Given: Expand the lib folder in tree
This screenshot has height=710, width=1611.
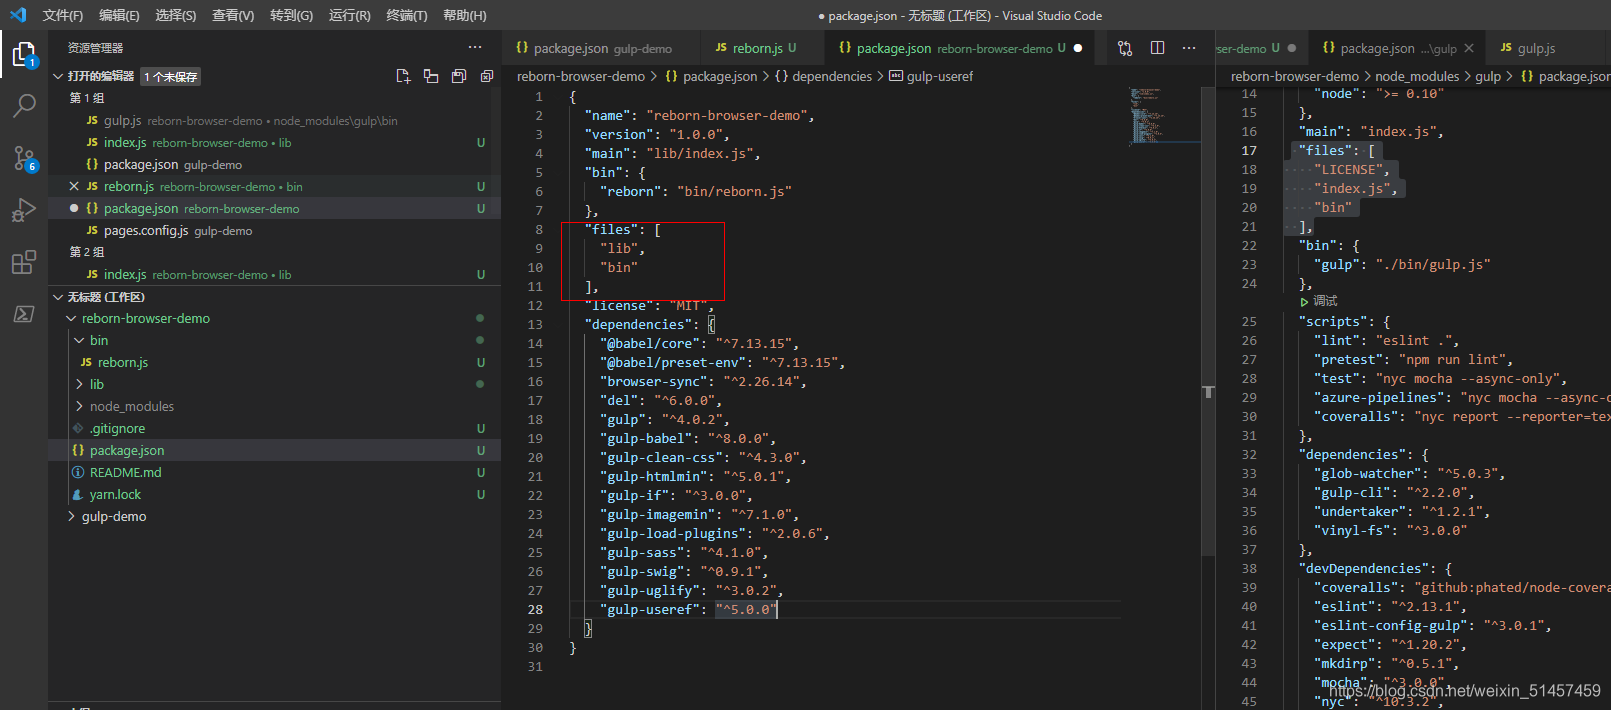Looking at the screenshot, I should click(x=79, y=384).
